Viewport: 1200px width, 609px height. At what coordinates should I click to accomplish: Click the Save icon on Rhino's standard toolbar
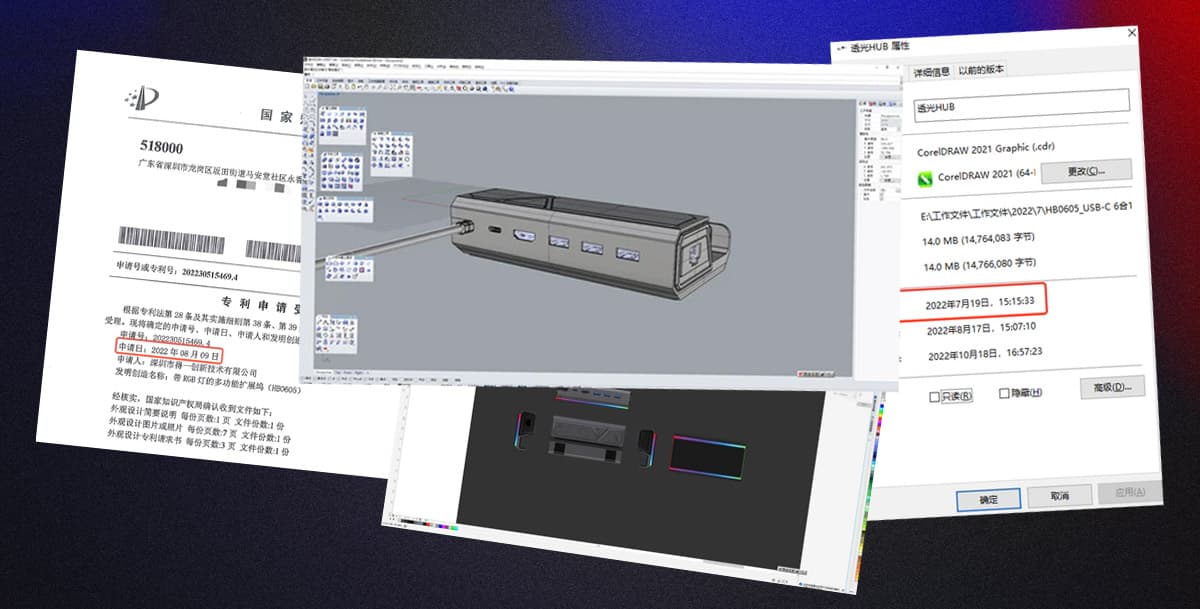(x=319, y=89)
